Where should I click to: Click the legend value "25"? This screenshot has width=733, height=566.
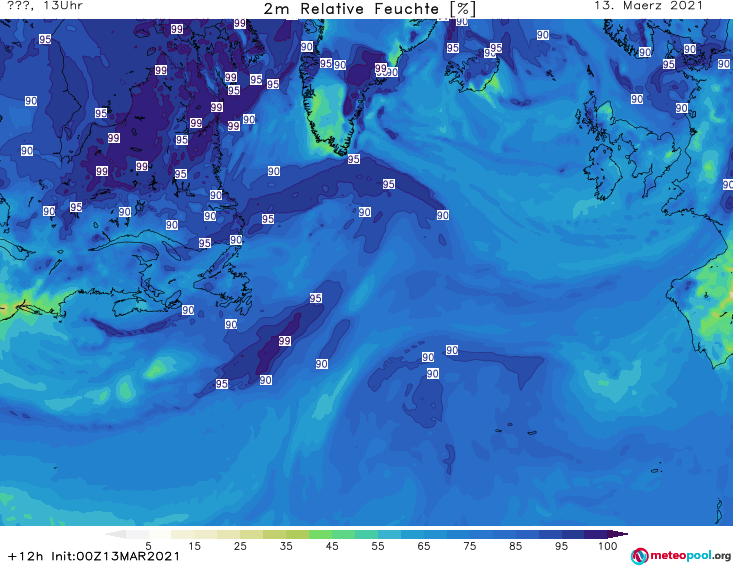point(240,546)
